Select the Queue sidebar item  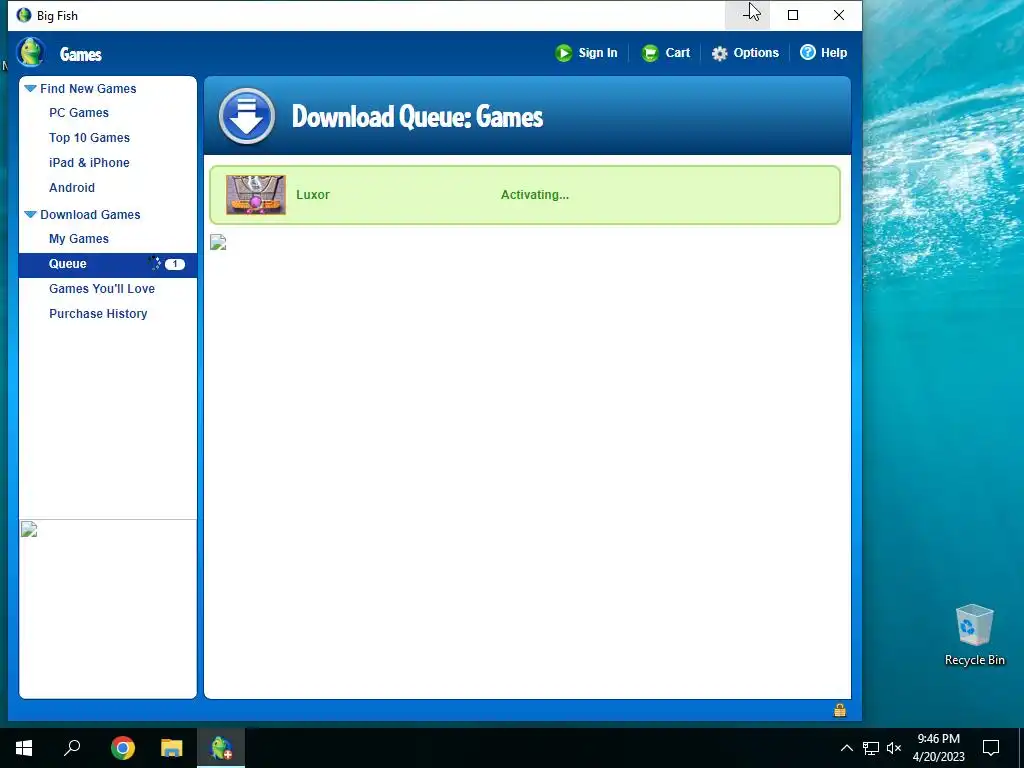108,264
